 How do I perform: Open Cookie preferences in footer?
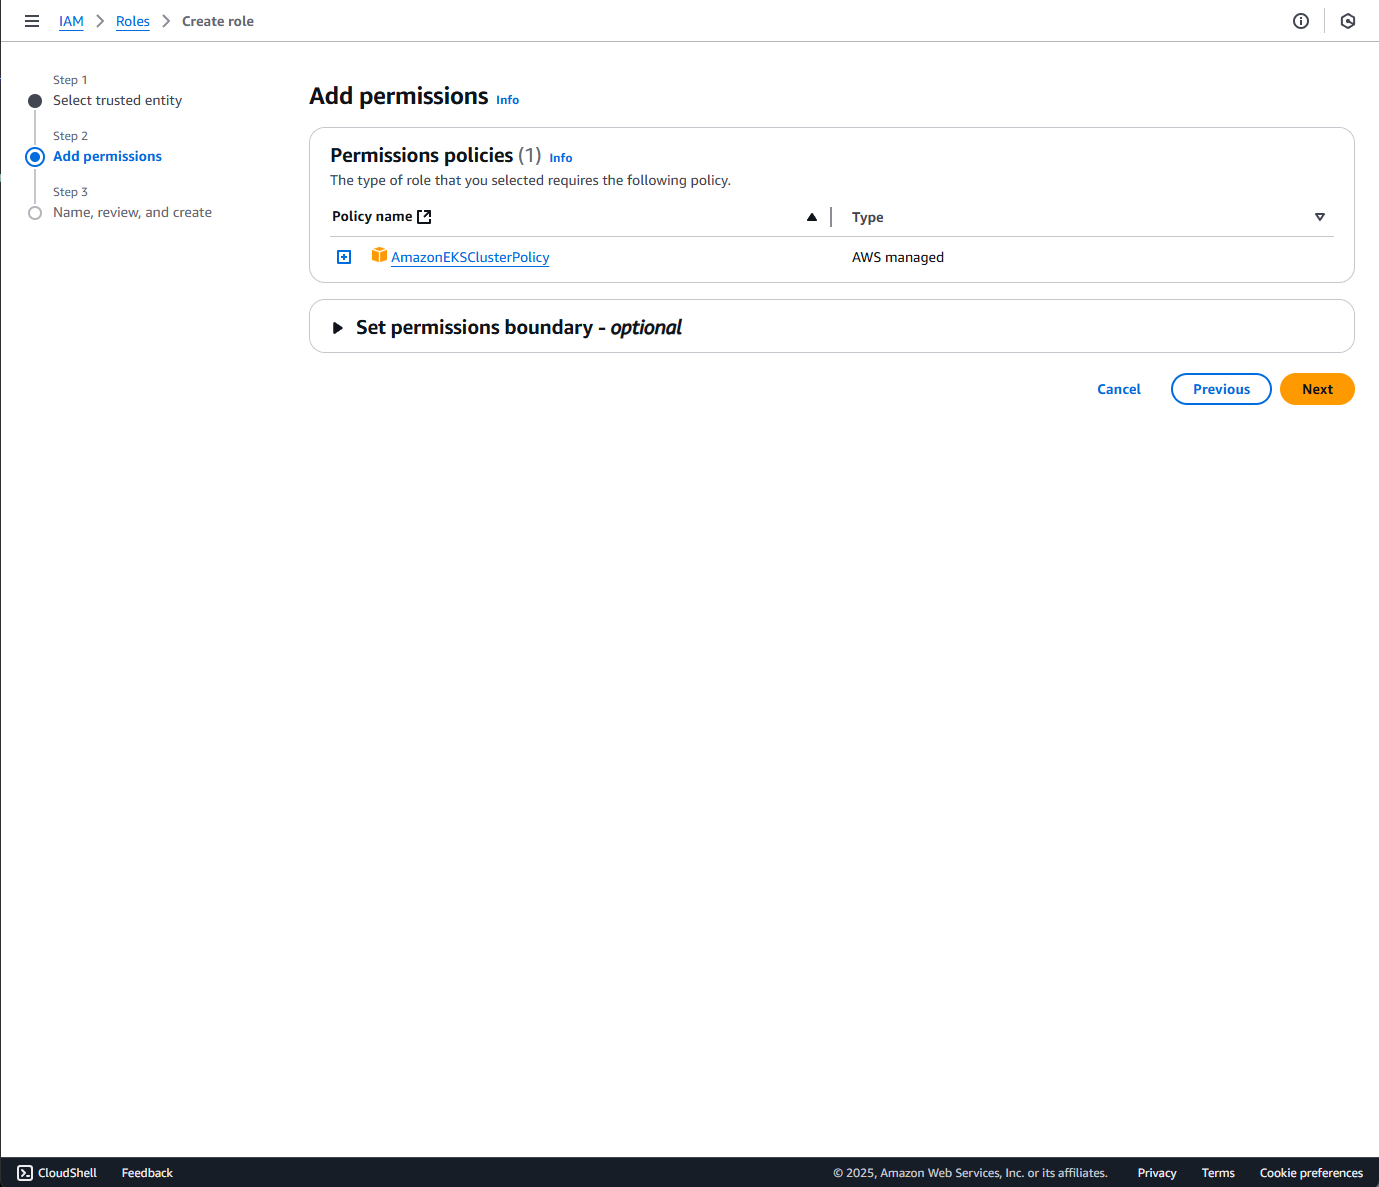click(x=1311, y=1173)
